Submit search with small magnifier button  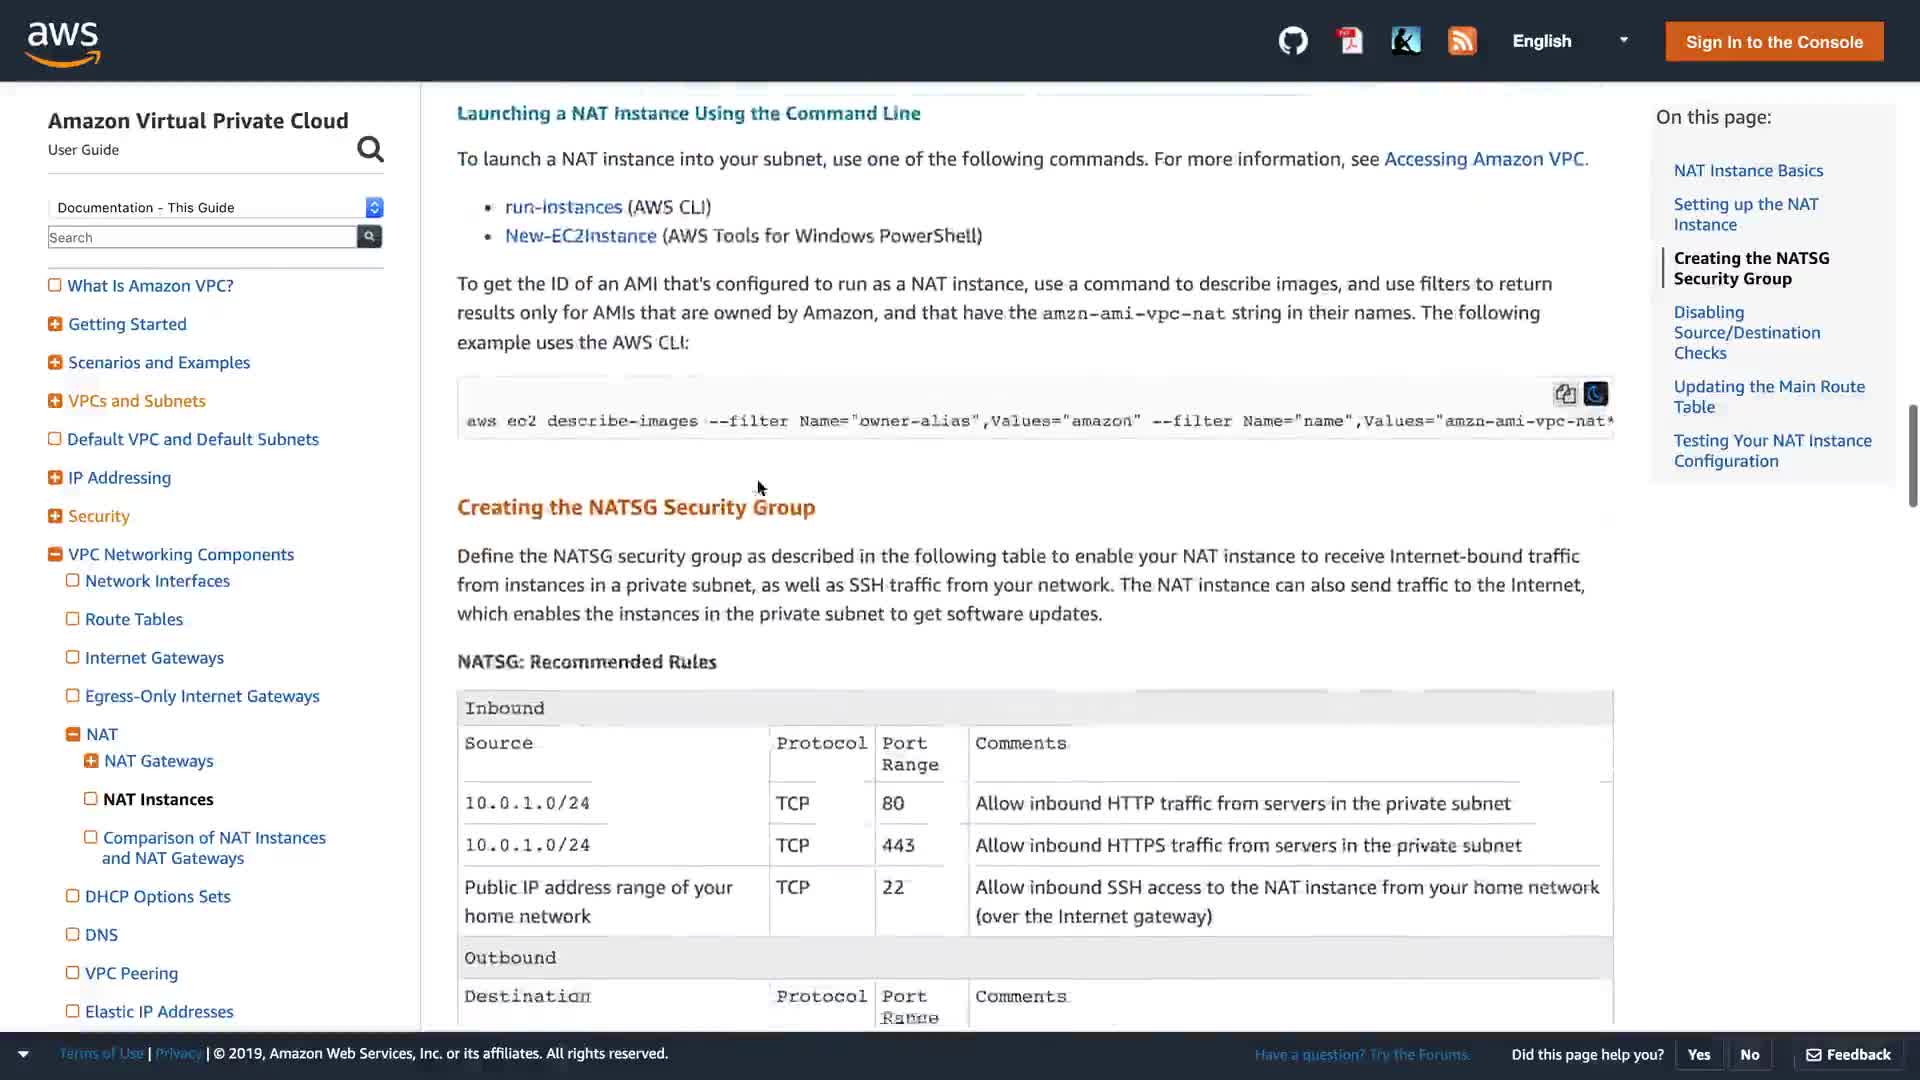369,237
